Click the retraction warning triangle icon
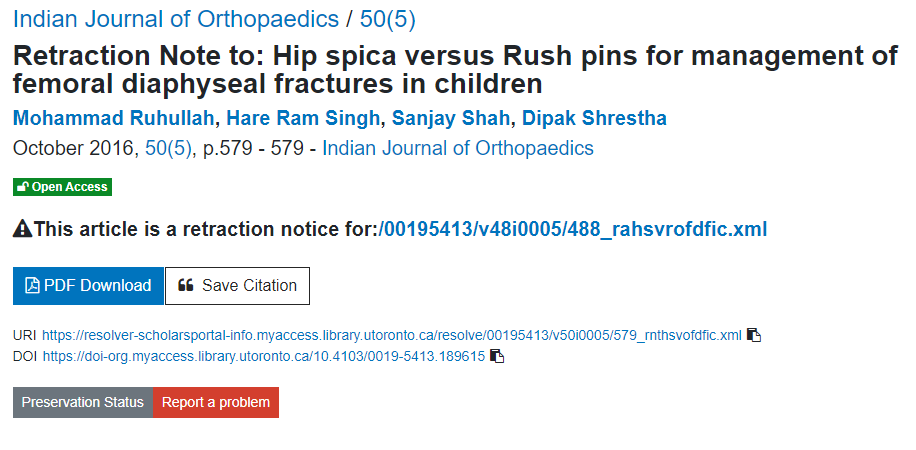This screenshot has width=916, height=450. (23, 229)
